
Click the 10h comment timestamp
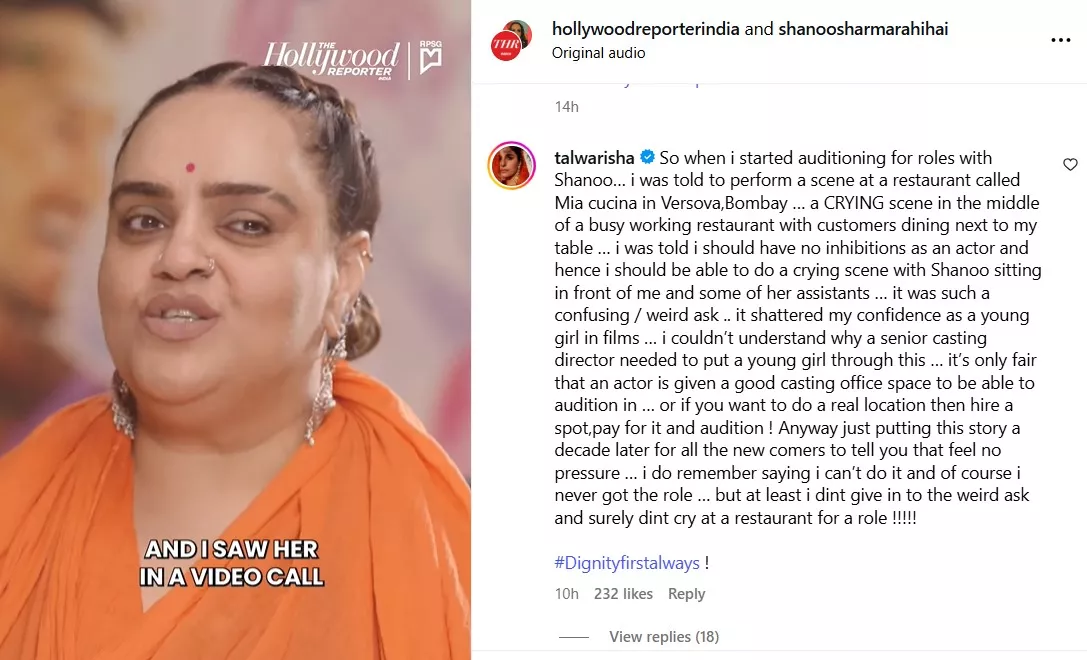(566, 593)
